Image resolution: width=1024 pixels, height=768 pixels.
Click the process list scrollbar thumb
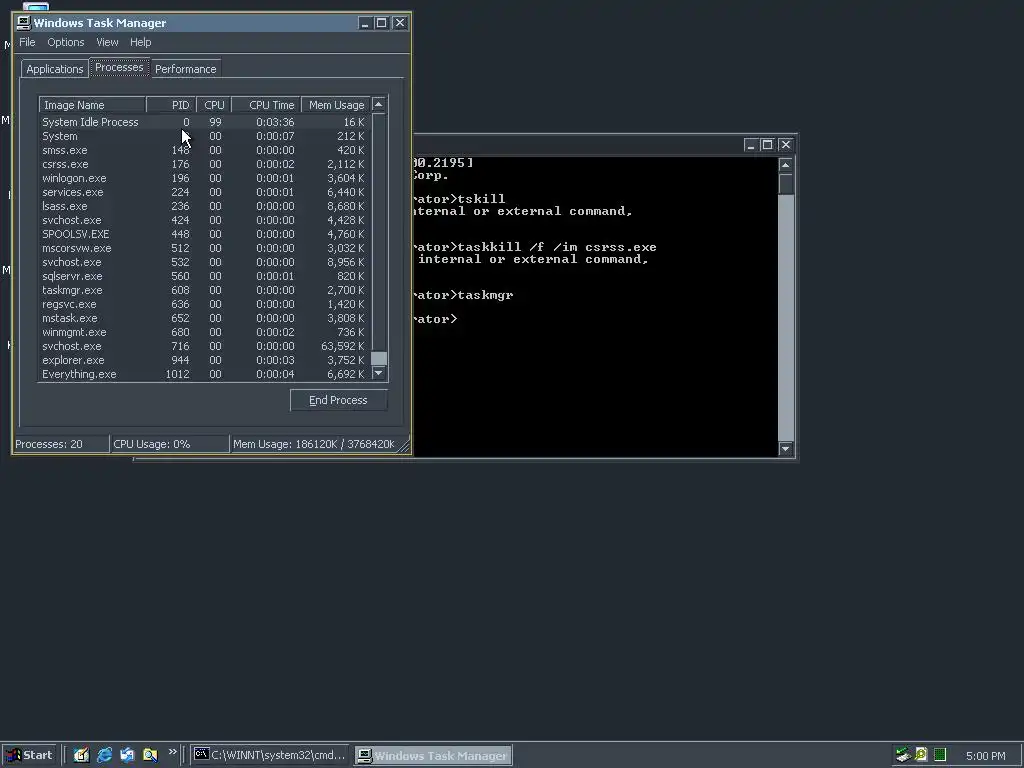[x=379, y=359]
